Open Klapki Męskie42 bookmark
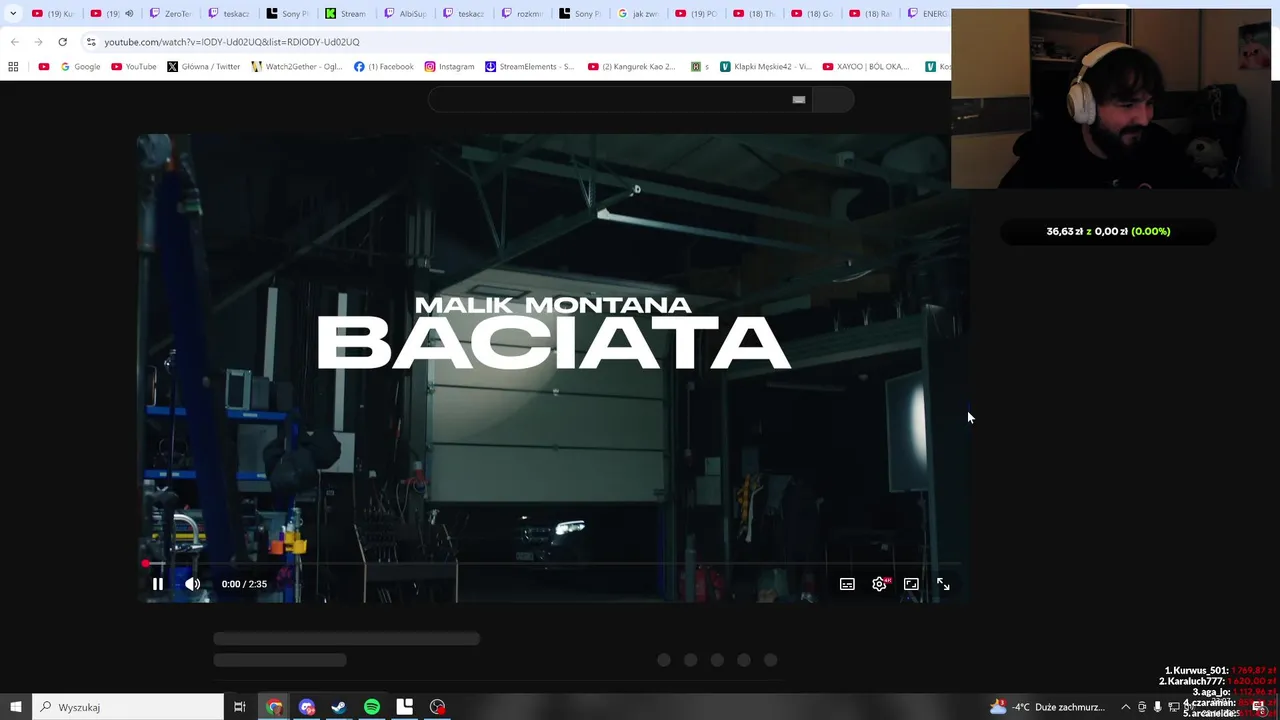The image size is (1280, 720). click(x=766, y=67)
